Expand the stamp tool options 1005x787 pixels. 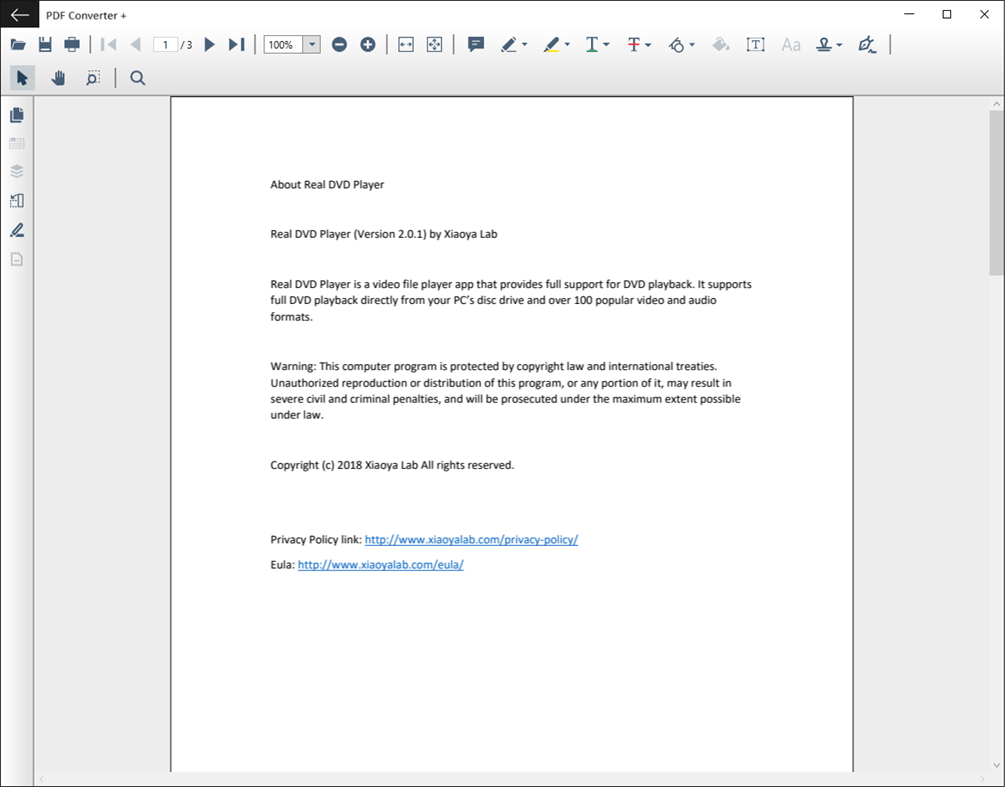pyautogui.click(x=838, y=44)
